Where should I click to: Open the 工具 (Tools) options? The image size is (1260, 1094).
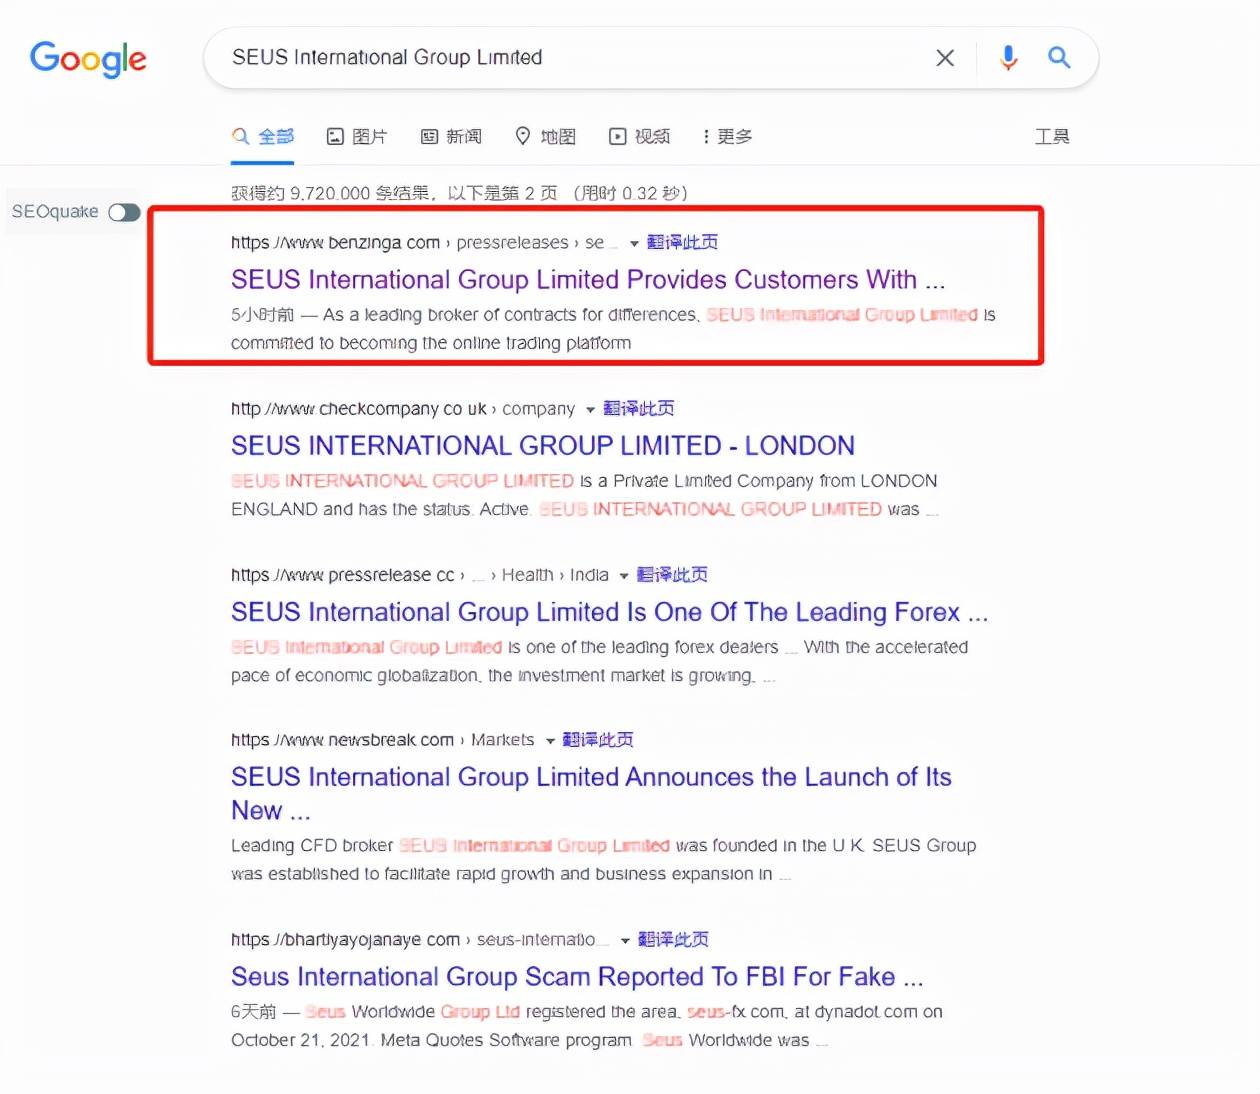pyautogui.click(x=1052, y=137)
